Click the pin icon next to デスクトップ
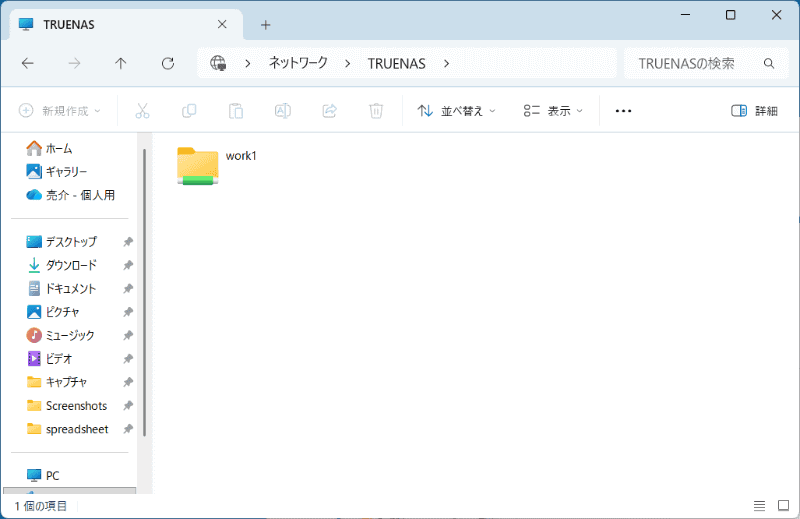Image resolution: width=800 pixels, height=519 pixels. [x=128, y=242]
